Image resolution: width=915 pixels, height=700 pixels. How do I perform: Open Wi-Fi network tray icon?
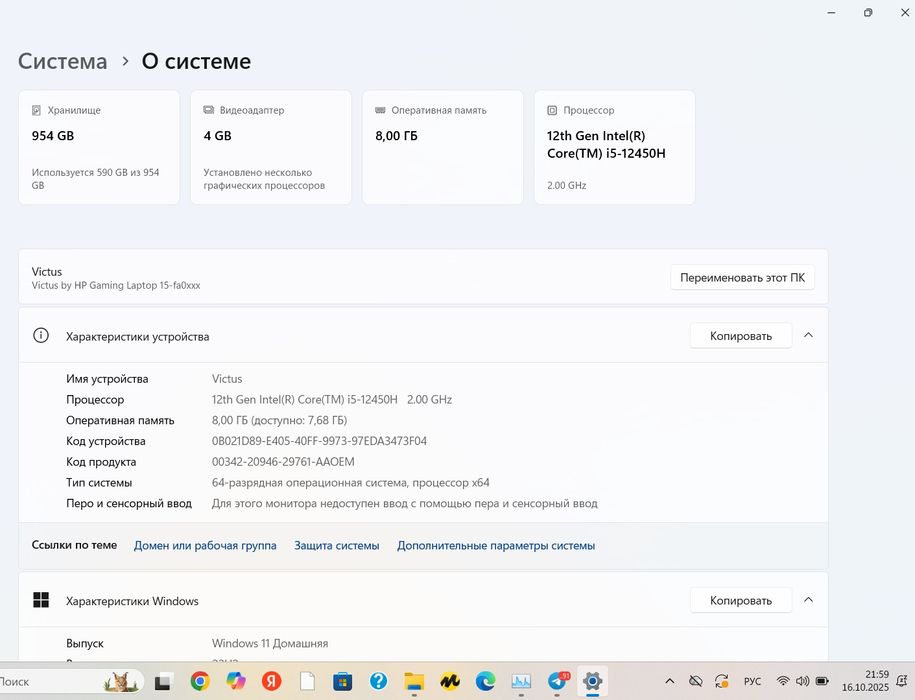[x=784, y=681]
